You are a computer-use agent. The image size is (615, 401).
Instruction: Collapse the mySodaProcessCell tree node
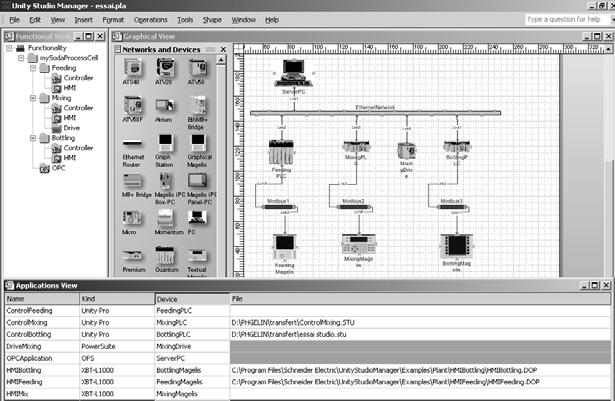click(21, 58)
